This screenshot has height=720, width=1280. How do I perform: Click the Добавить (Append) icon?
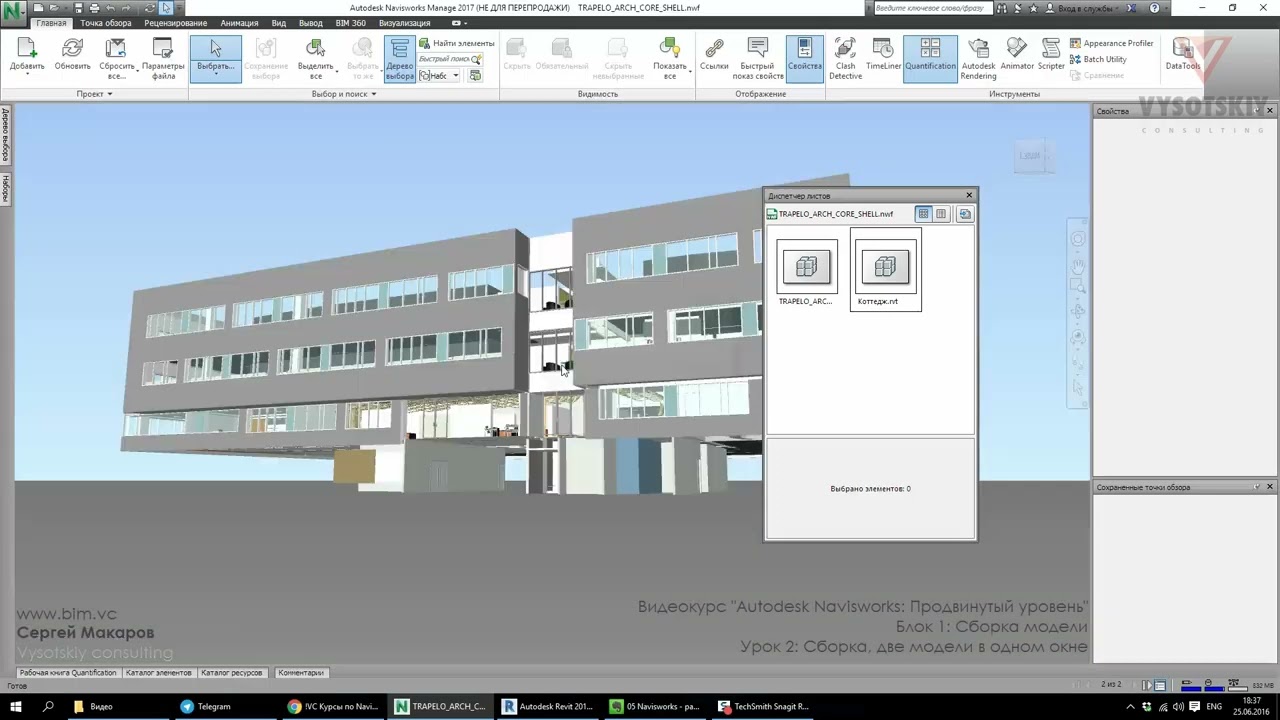click(27, 48)
